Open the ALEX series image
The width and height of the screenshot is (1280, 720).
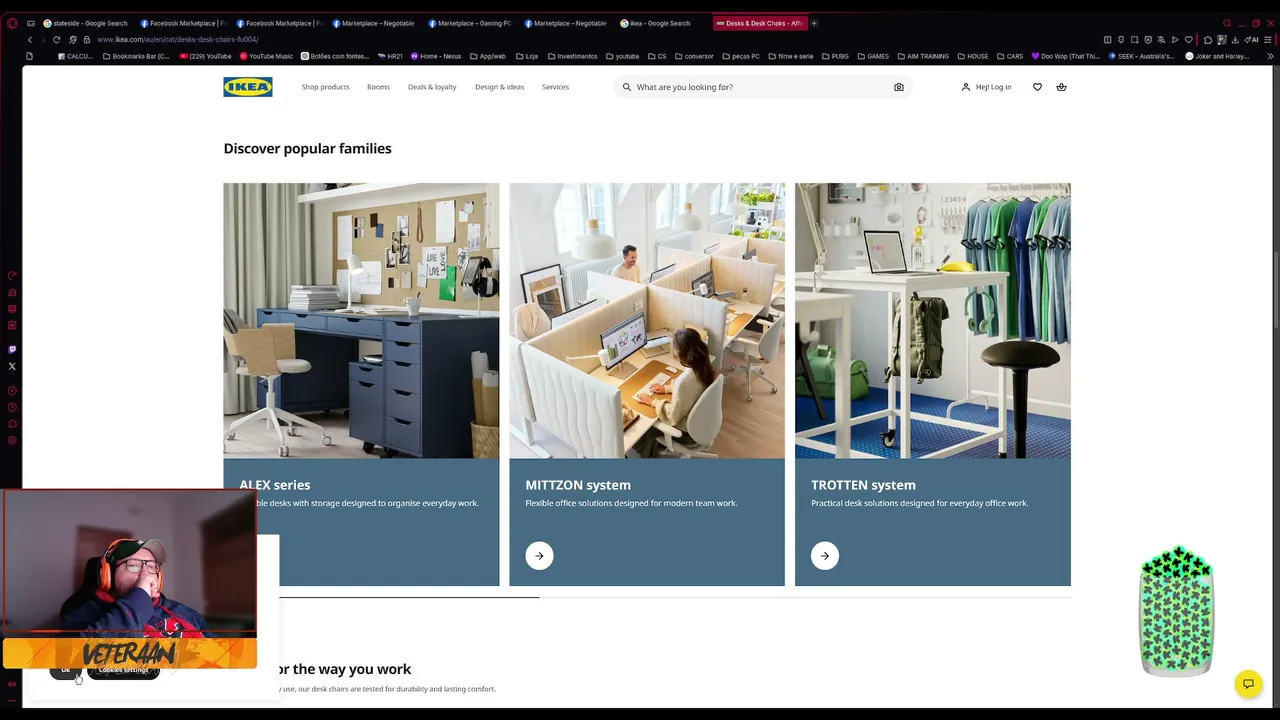(361, 320)
